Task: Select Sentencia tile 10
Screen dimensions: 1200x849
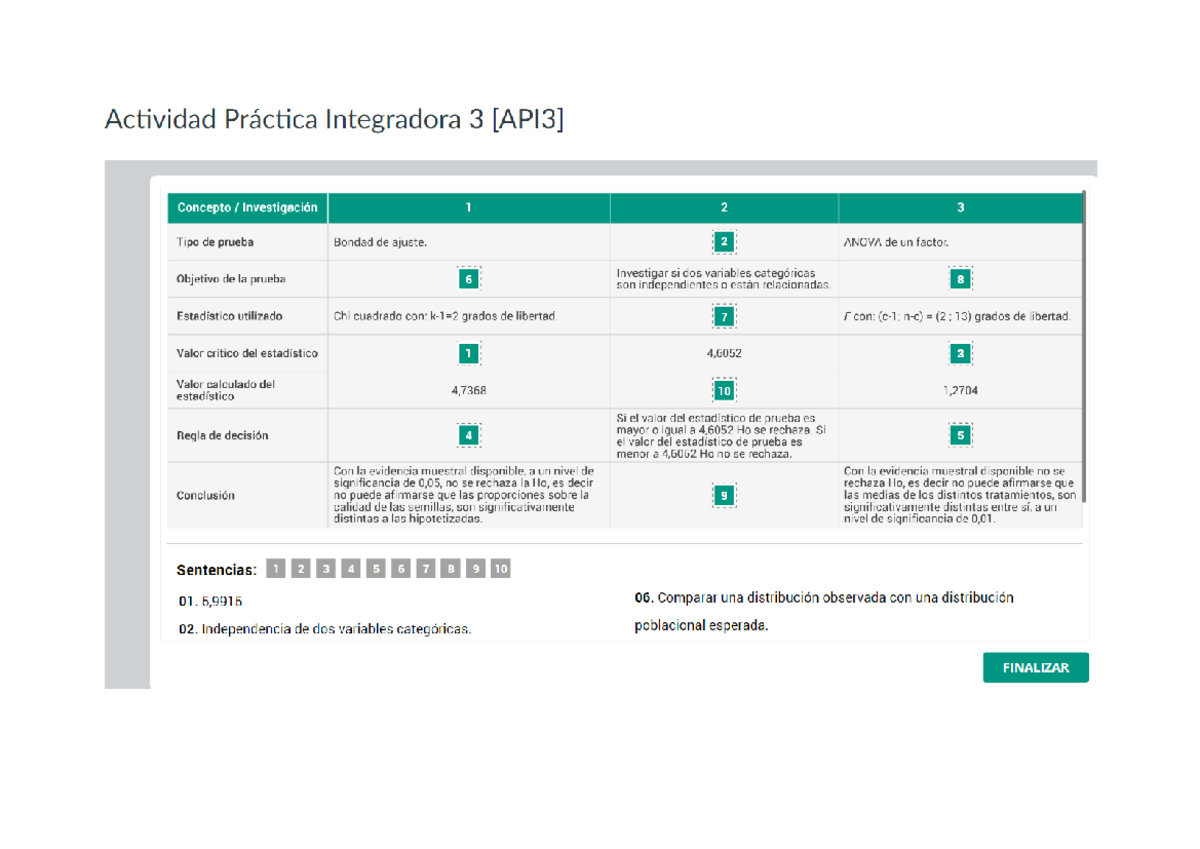Action: (501, 568)
